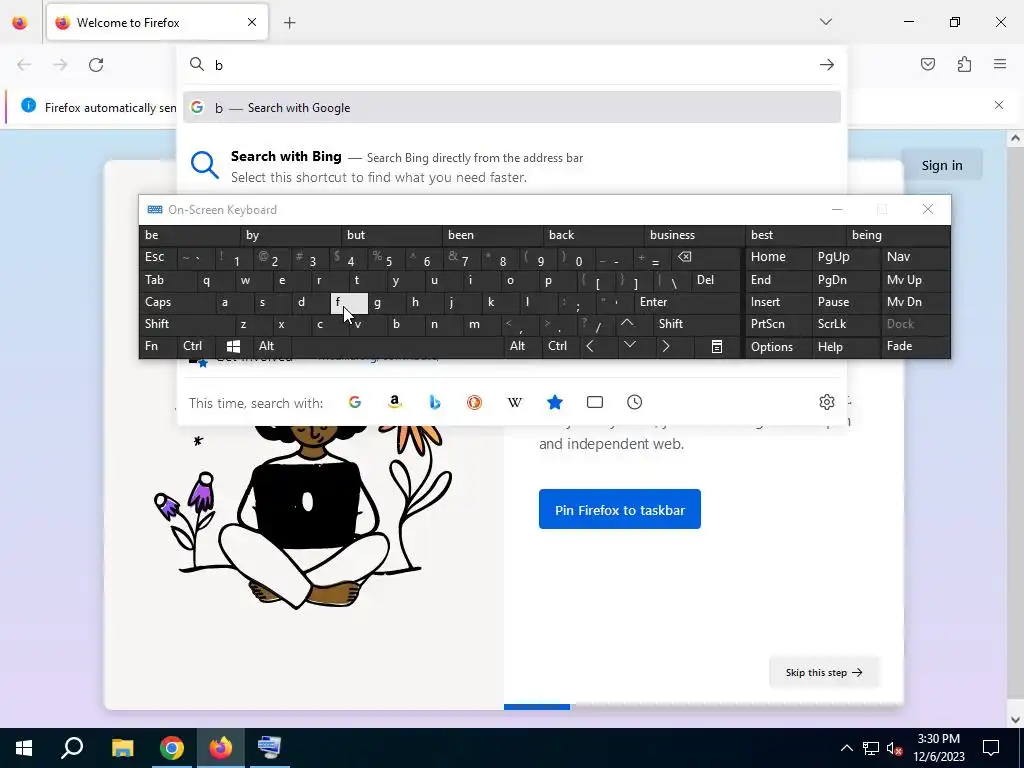This screenshot has height=768, width=1024.
Task: Open a new tab with plus button
Action: (x=289, y=23)
